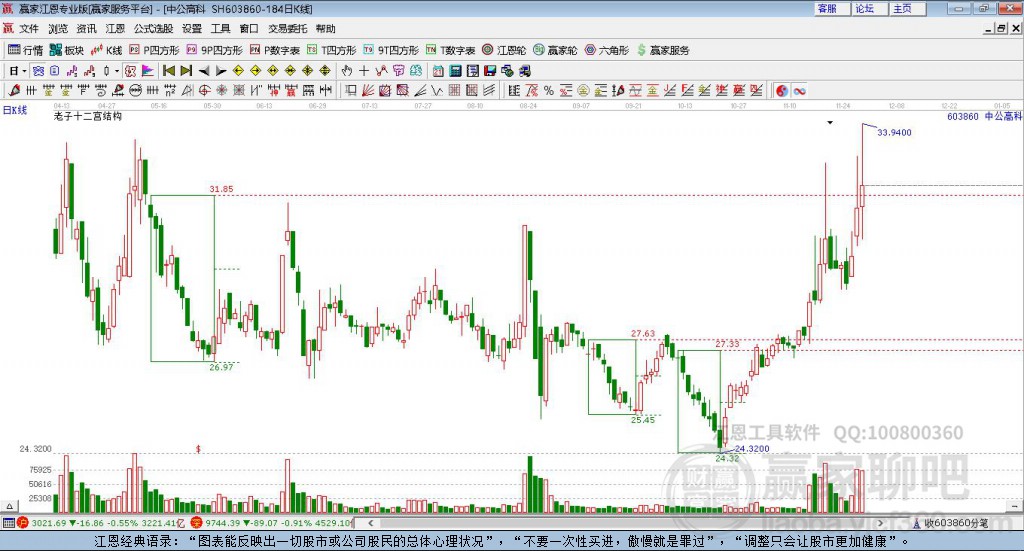The height and width of the screenshot is (551, 1024).
Task: Click the 31.85 price level label
Action: (x=221, y=189)
